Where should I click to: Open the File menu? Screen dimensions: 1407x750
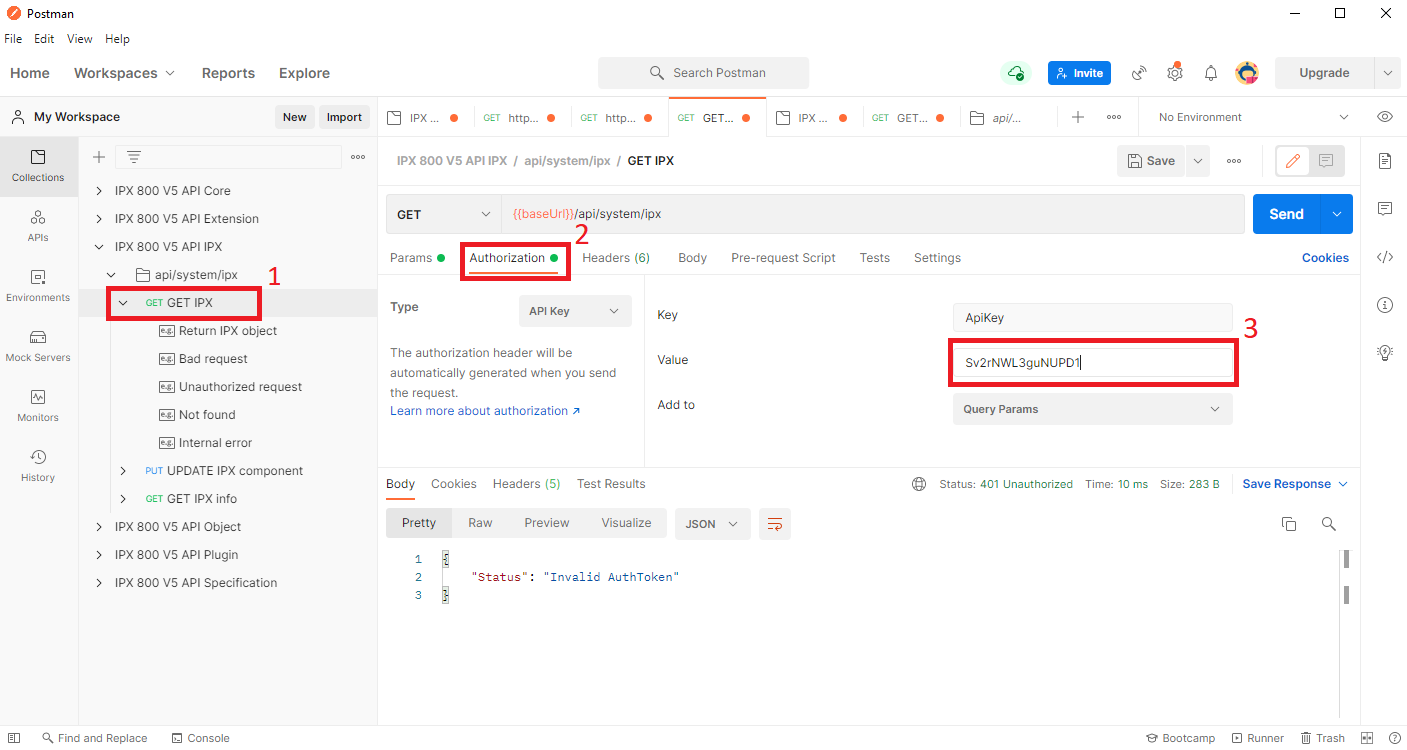(x=13, y=39)
